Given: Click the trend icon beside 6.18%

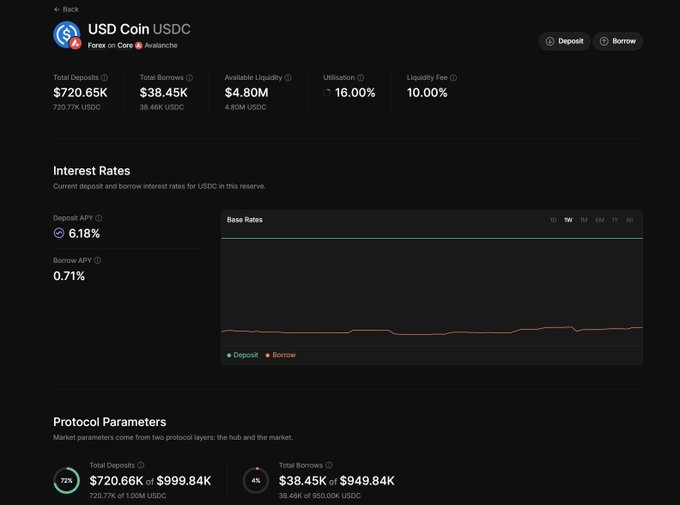Looking at the screenshot, I should 59,233.
